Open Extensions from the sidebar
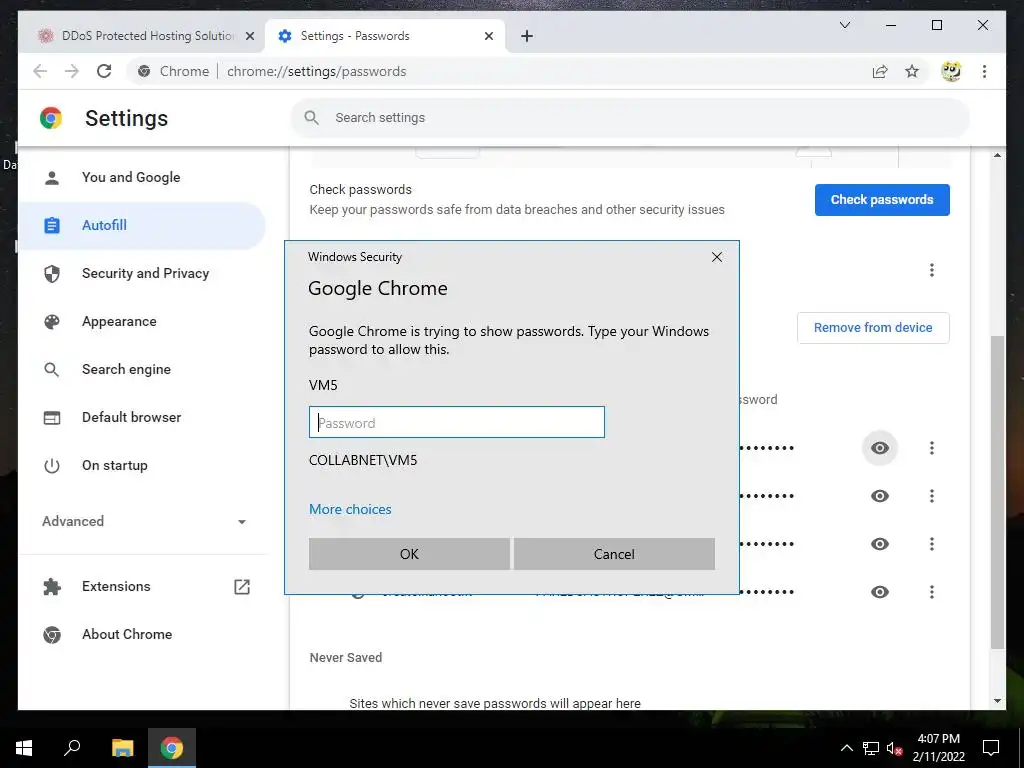The width and height of the screenshot is (1024, 768). tap(142, 586)
